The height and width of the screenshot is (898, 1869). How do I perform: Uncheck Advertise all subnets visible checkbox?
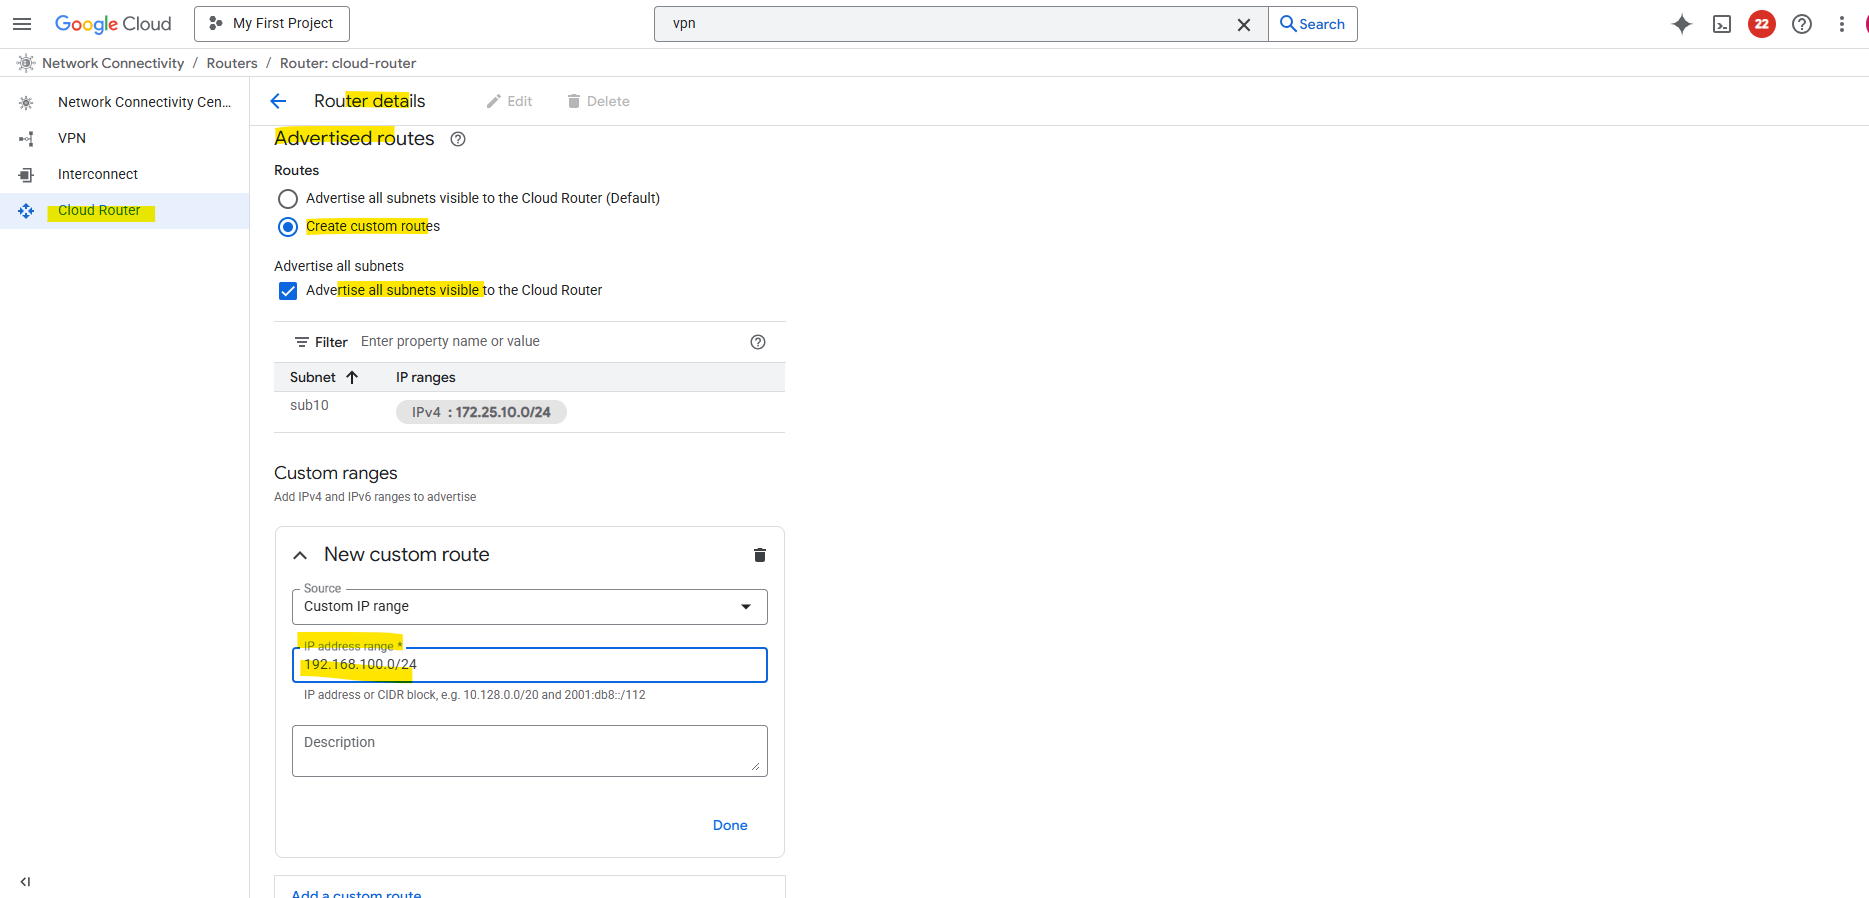click(288, 291)
